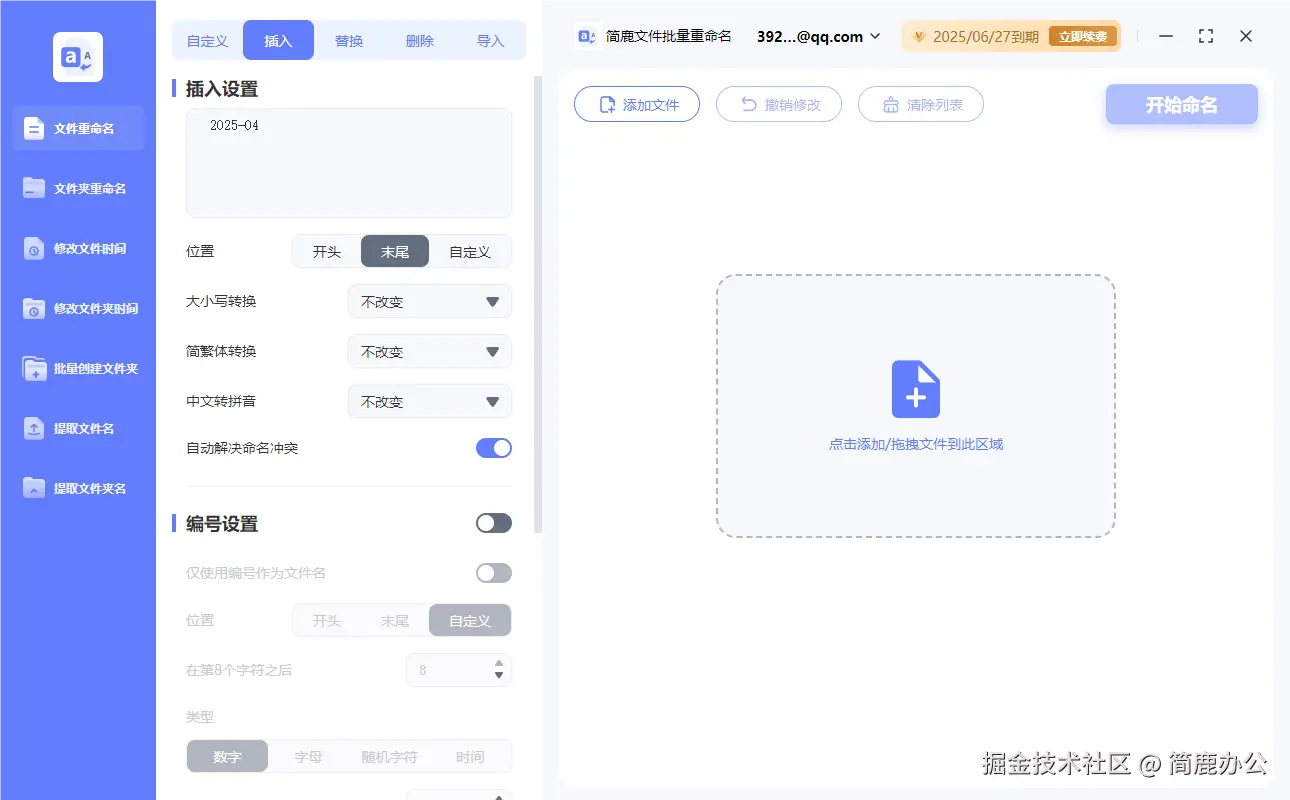Click the app logo in sidebar
This screenshot has height=800, width=1290.
pyautogui.click(x=78, y=57)
